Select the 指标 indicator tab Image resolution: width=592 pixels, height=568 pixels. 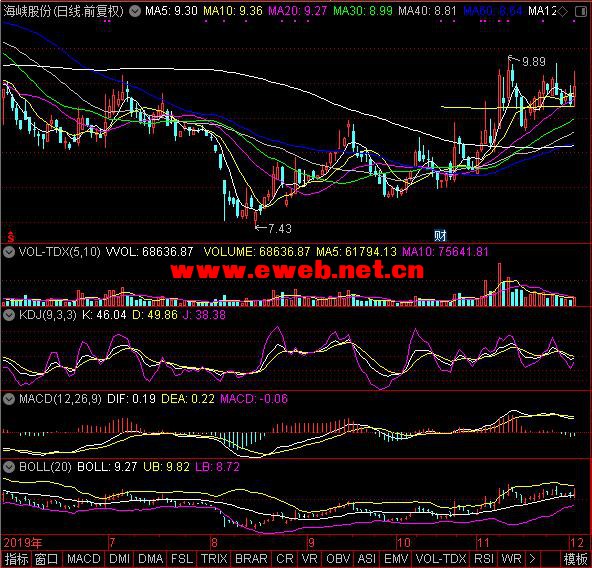(16, 559)
